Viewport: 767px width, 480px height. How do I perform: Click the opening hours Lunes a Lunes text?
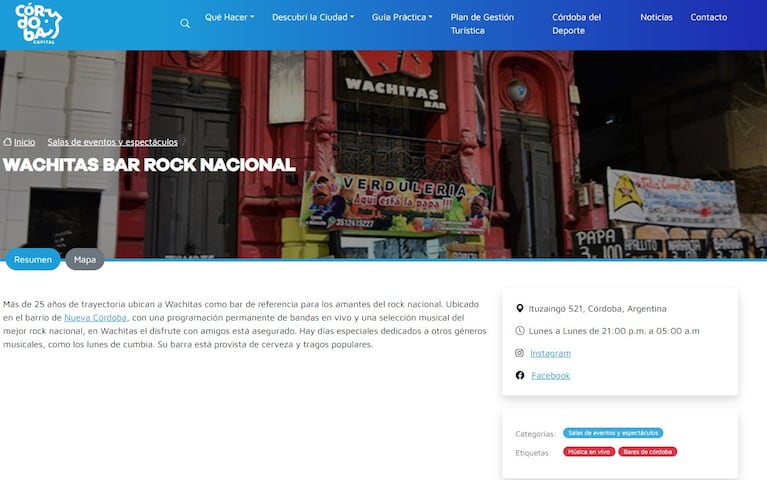[x=614, y=331]
